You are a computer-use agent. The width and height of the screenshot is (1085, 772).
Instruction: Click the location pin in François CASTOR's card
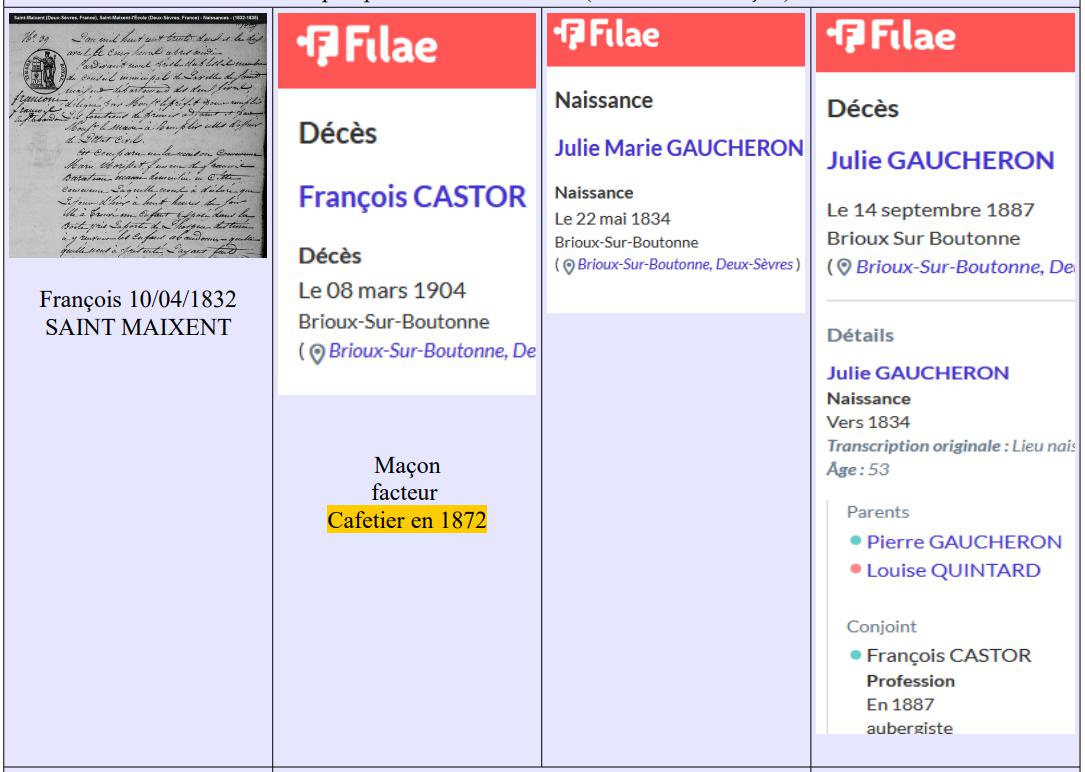pyautogui.click(x=317, y=353)
